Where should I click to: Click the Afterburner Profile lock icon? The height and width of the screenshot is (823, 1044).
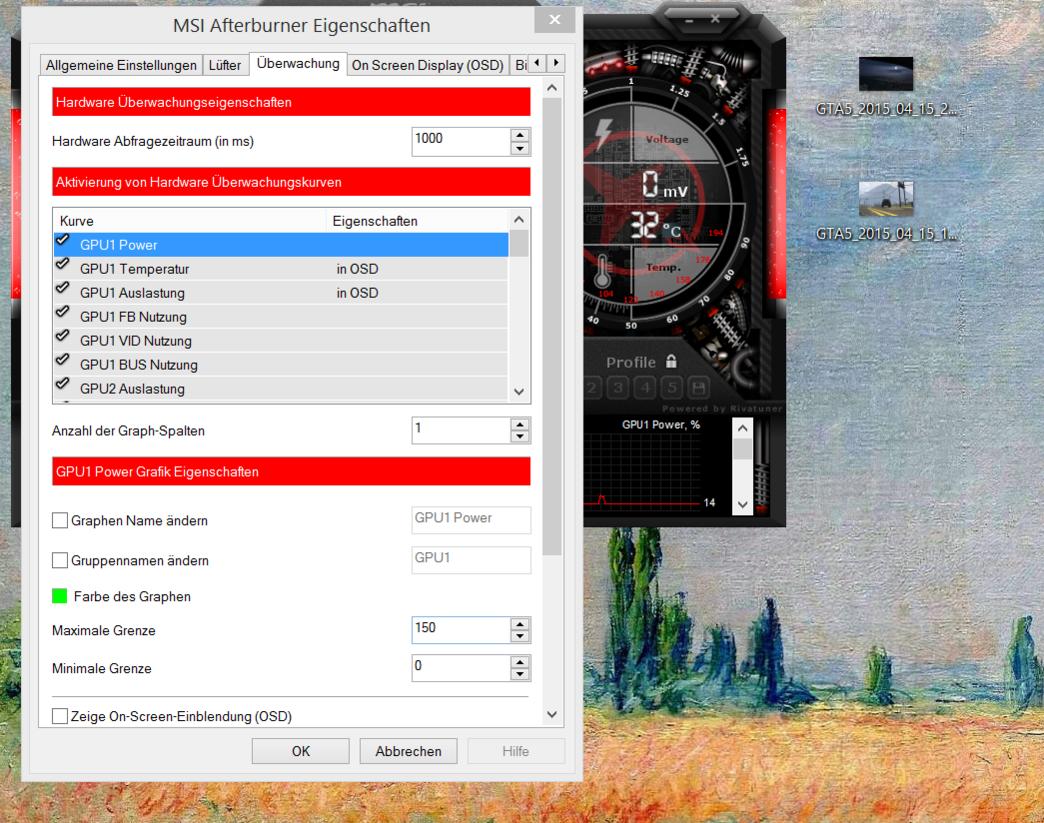671,362
